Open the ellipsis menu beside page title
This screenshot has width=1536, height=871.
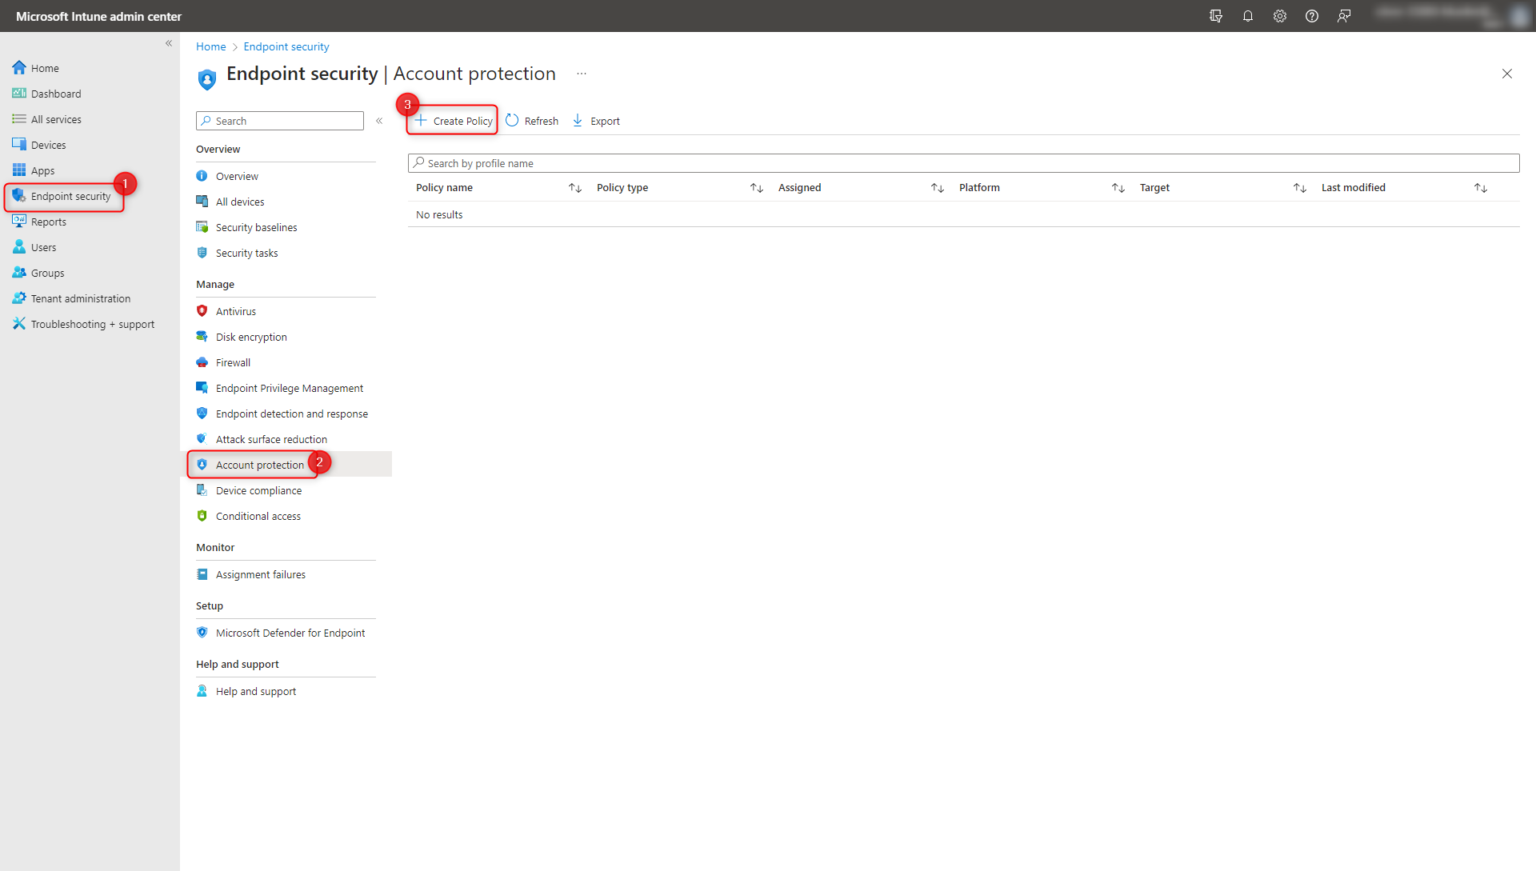pyautogui.click(x=581, y=73)
